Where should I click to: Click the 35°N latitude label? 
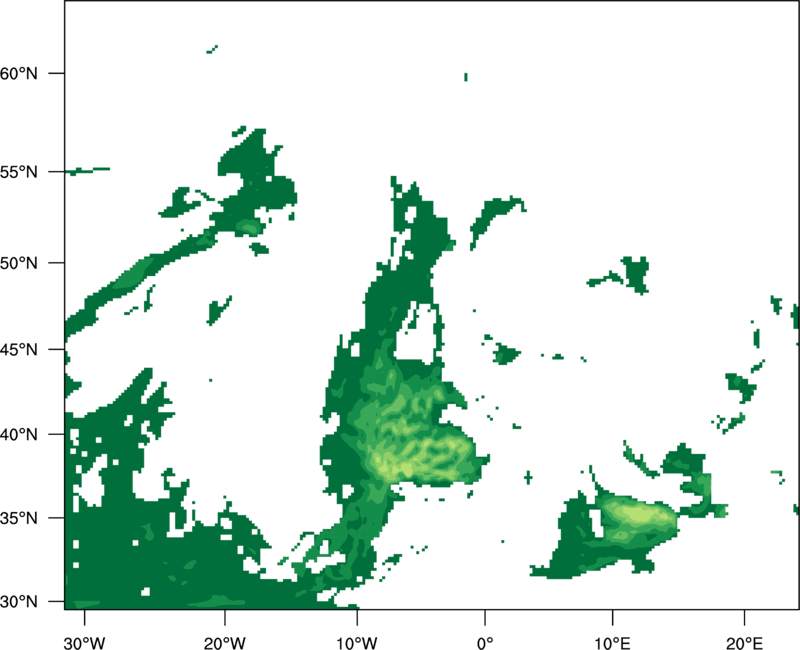click(x=19, y=518)
